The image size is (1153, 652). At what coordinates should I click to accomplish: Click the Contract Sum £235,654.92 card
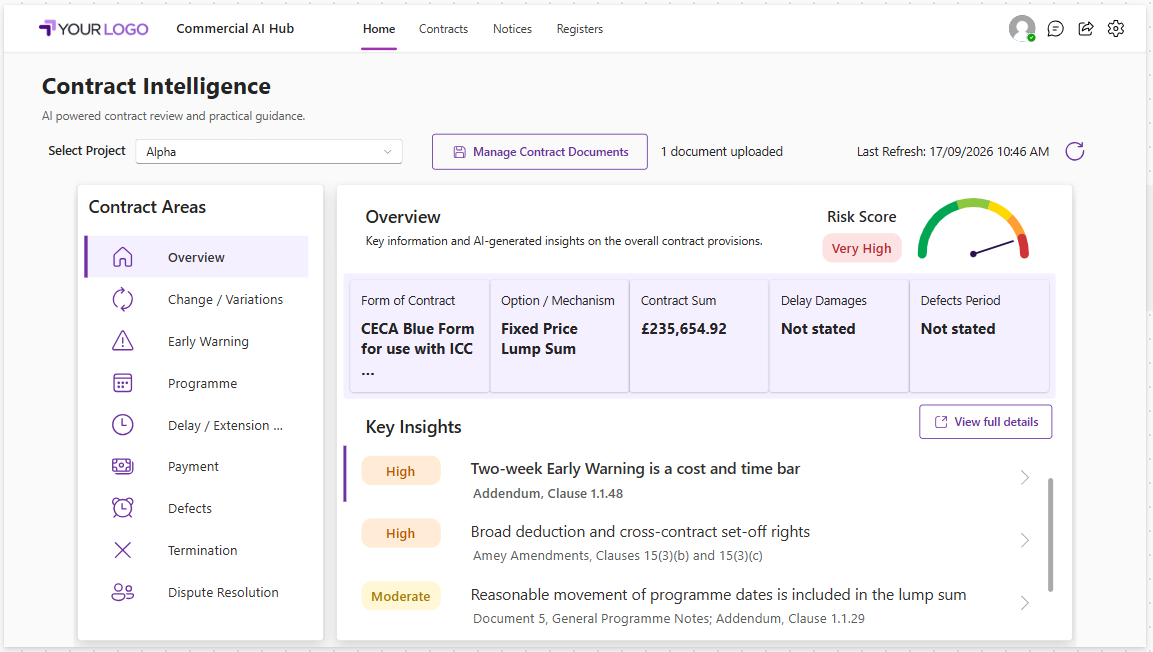tap(699, 336)
